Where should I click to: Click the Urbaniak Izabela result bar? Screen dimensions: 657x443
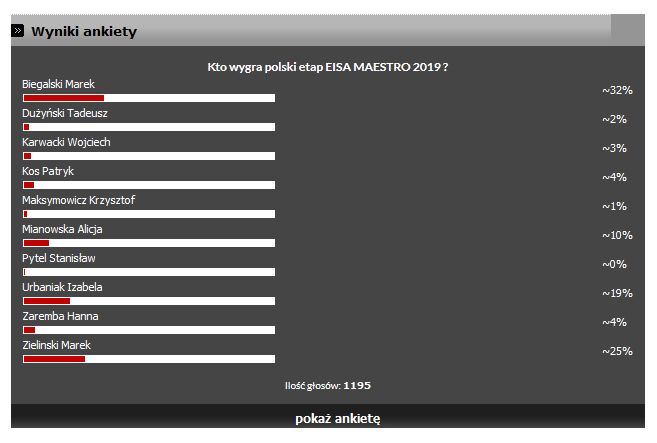pyautogui.click(x=148, y=301)
